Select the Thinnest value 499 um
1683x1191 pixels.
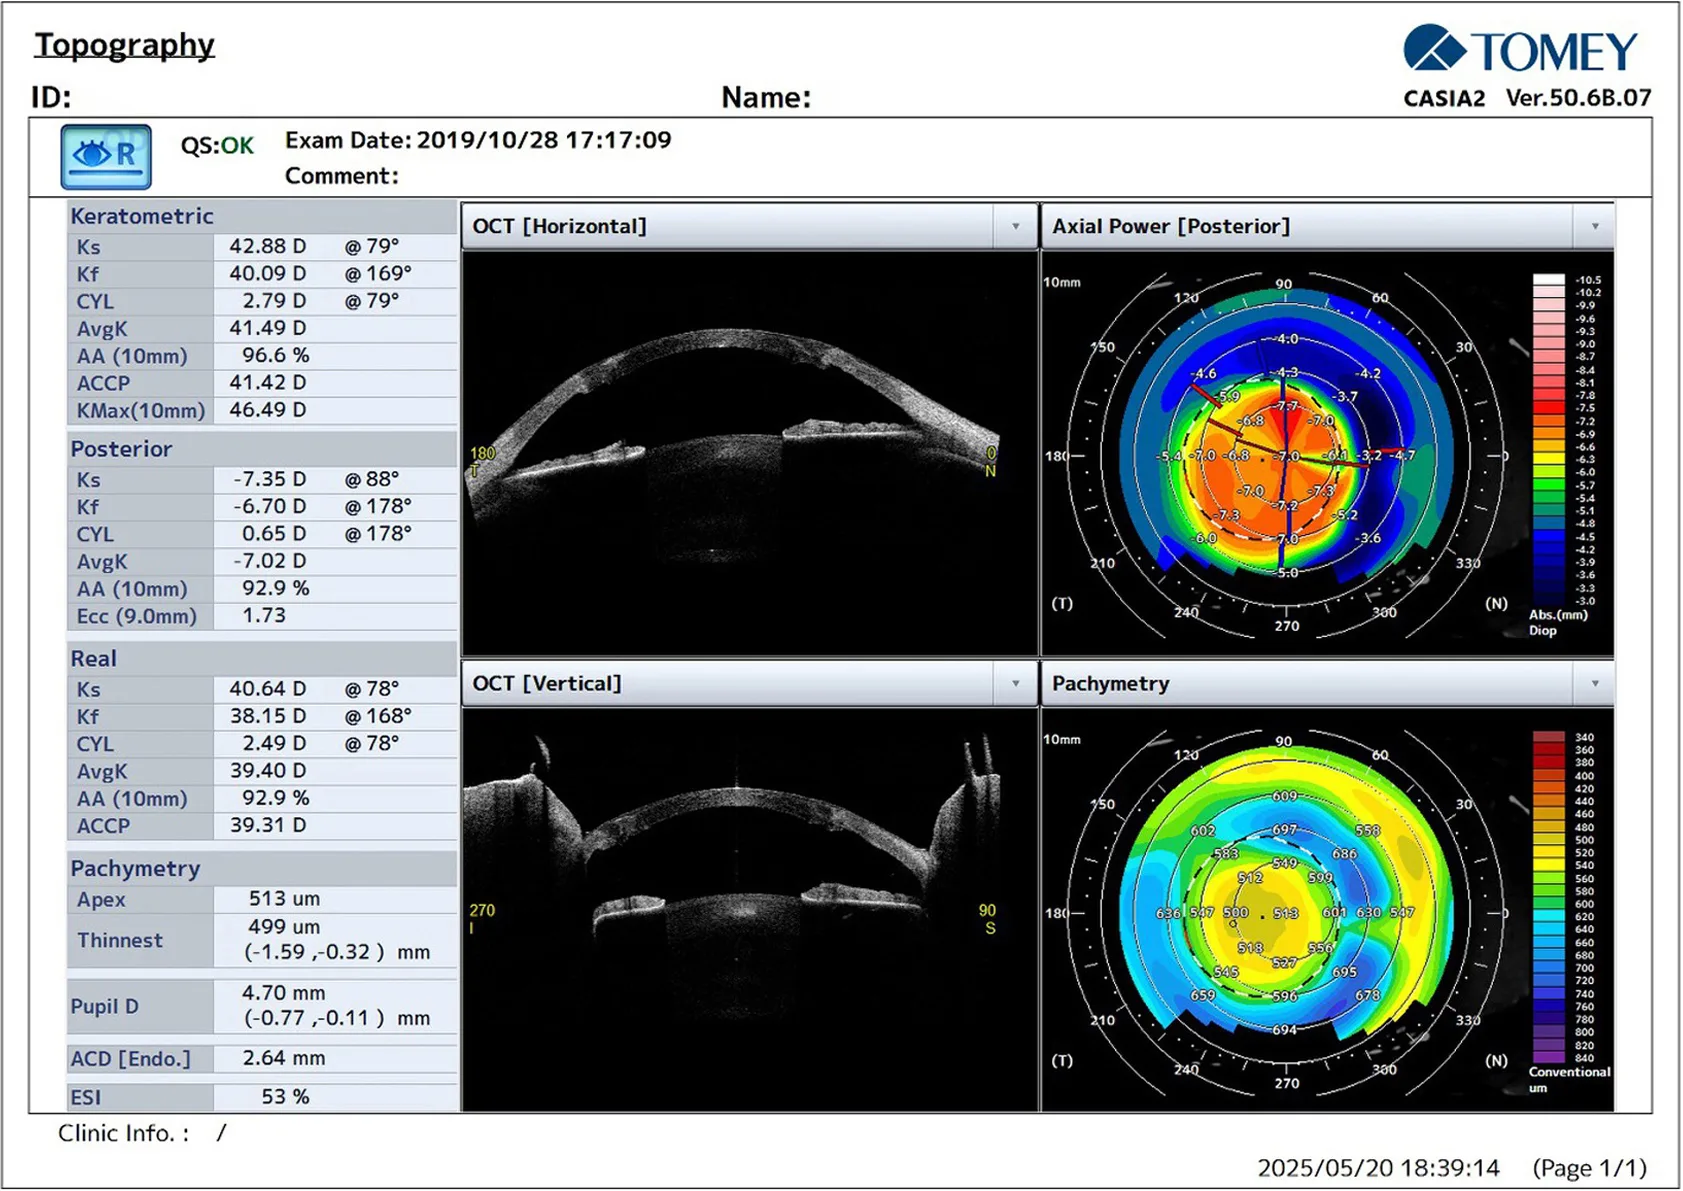coord(284,926)
